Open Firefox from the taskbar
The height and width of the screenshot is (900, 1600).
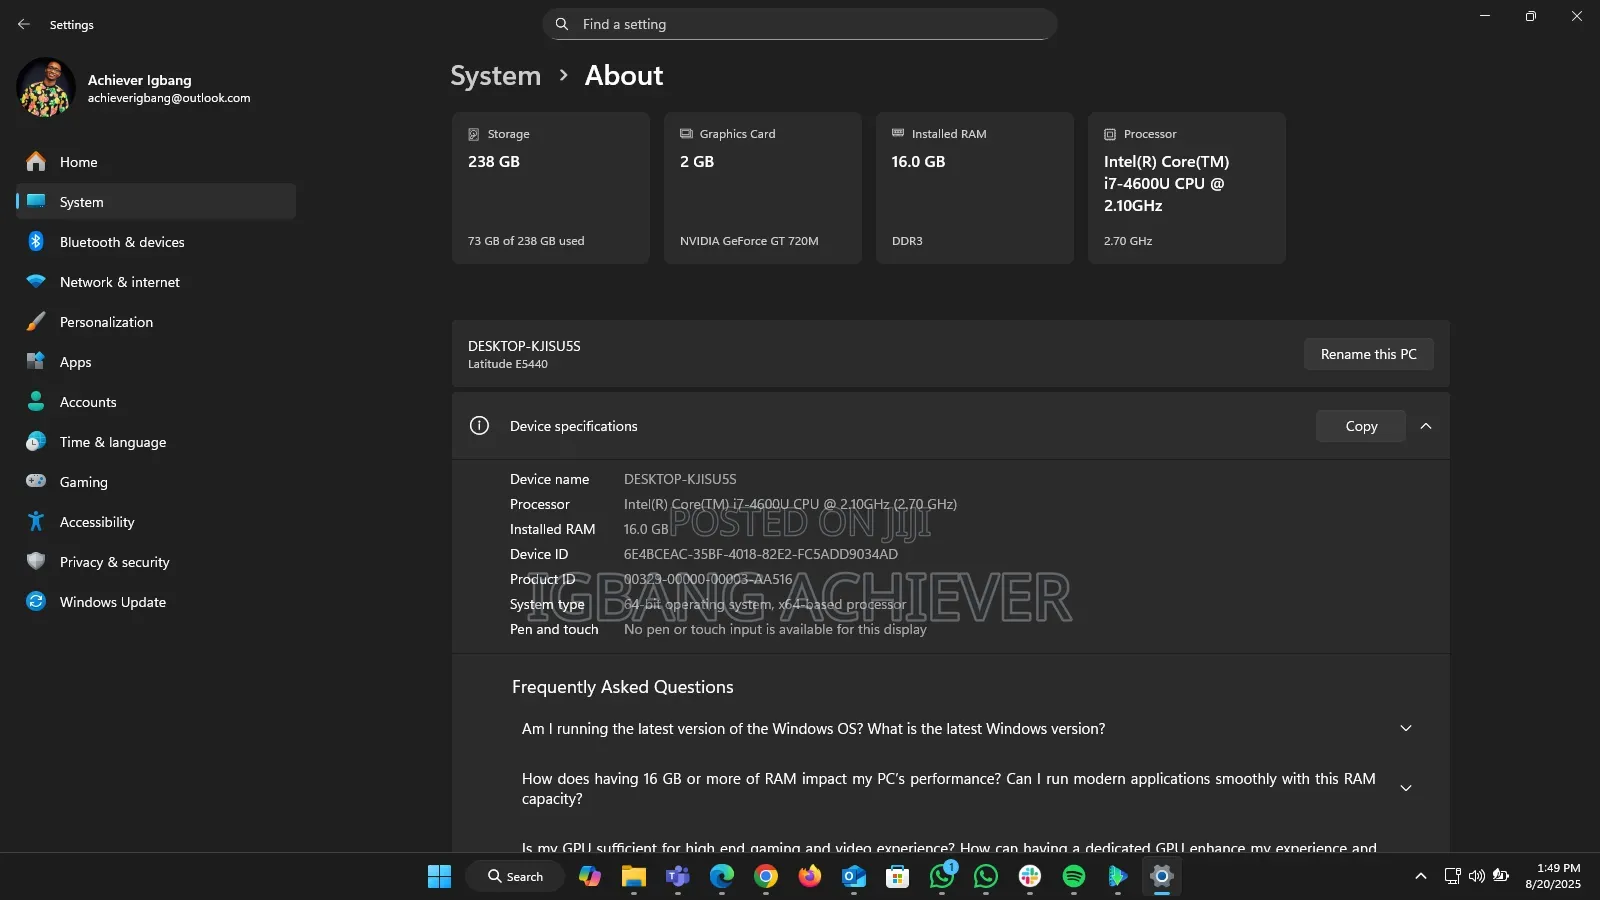point(810,877)
